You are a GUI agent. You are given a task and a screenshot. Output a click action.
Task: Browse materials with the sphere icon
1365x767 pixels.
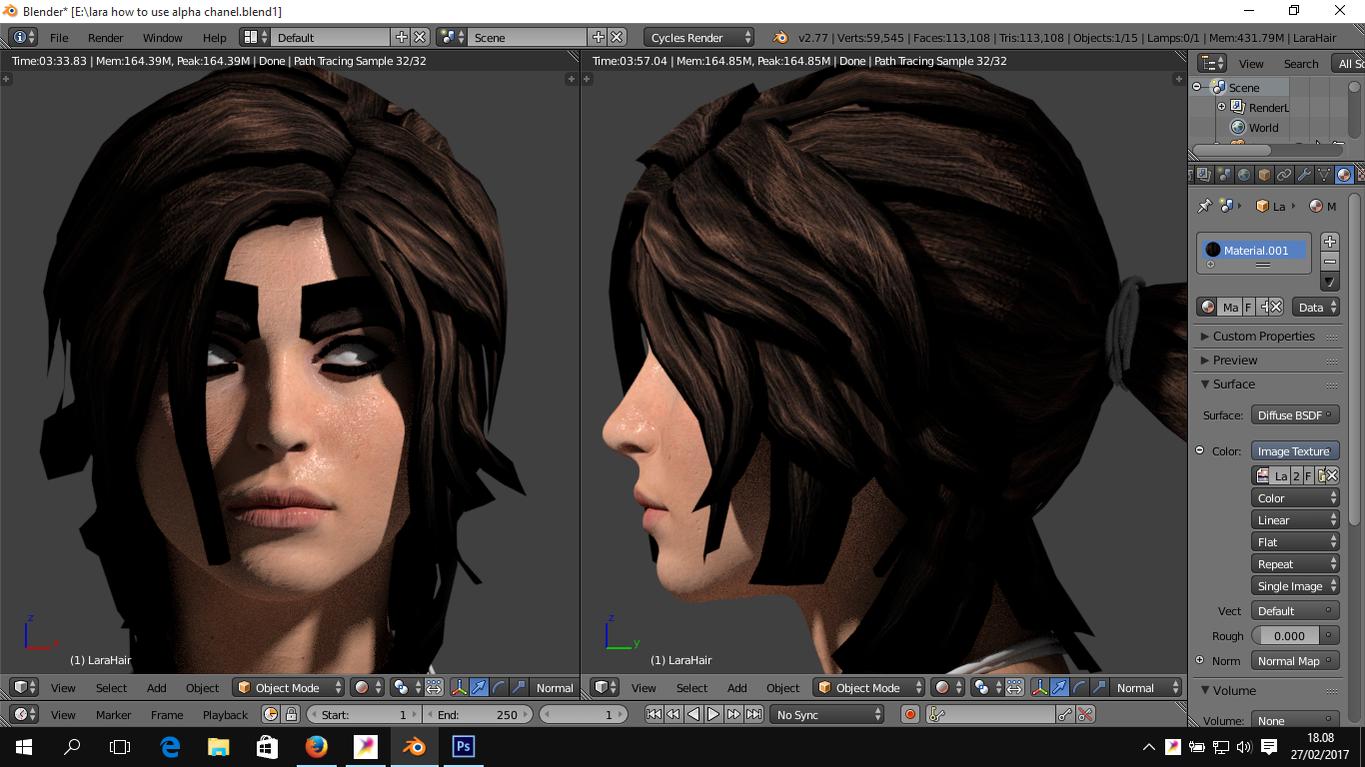pos(1208,307)
